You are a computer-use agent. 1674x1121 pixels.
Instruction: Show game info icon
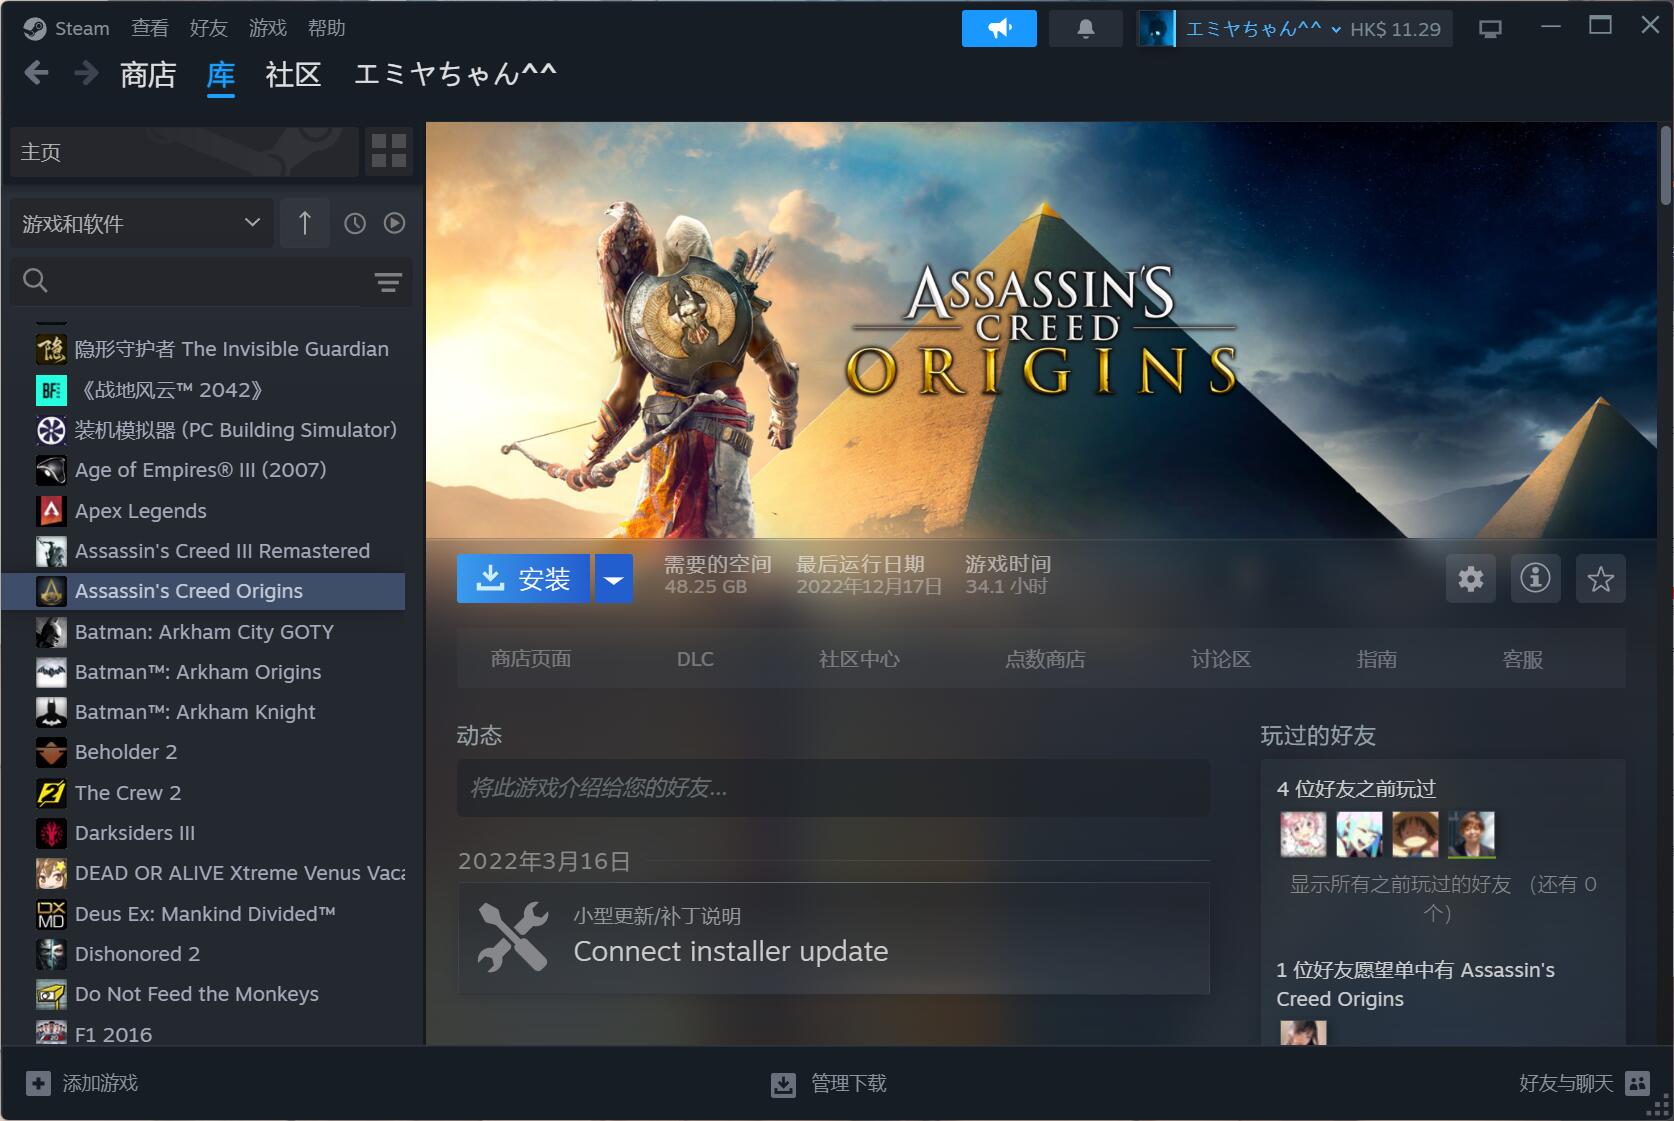point(1535,579)
